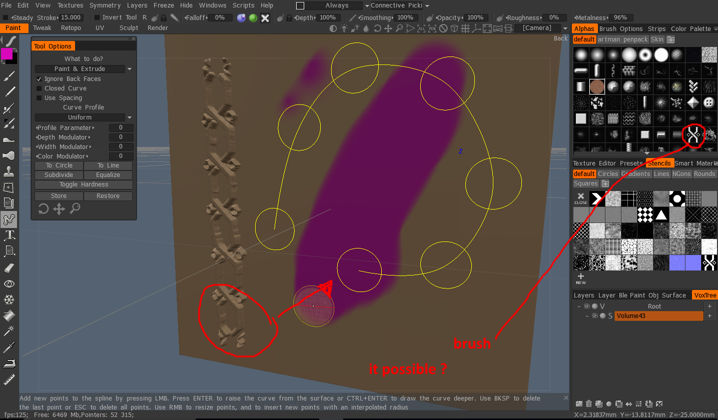Enable the Closed Curve checkbox
The height and width of the screenshot is (420, 718).
tap(40, 88)
